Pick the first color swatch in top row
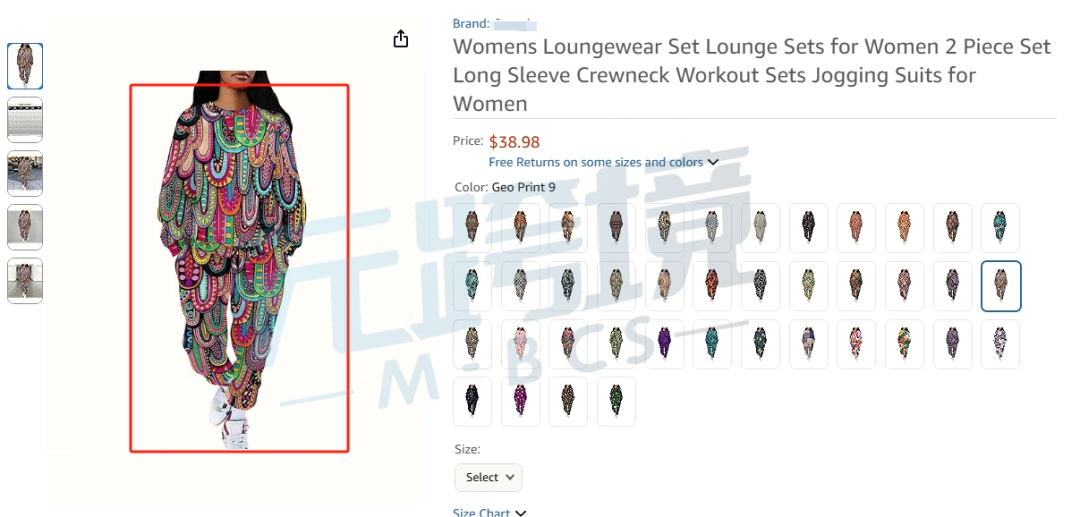 (472, 228)
